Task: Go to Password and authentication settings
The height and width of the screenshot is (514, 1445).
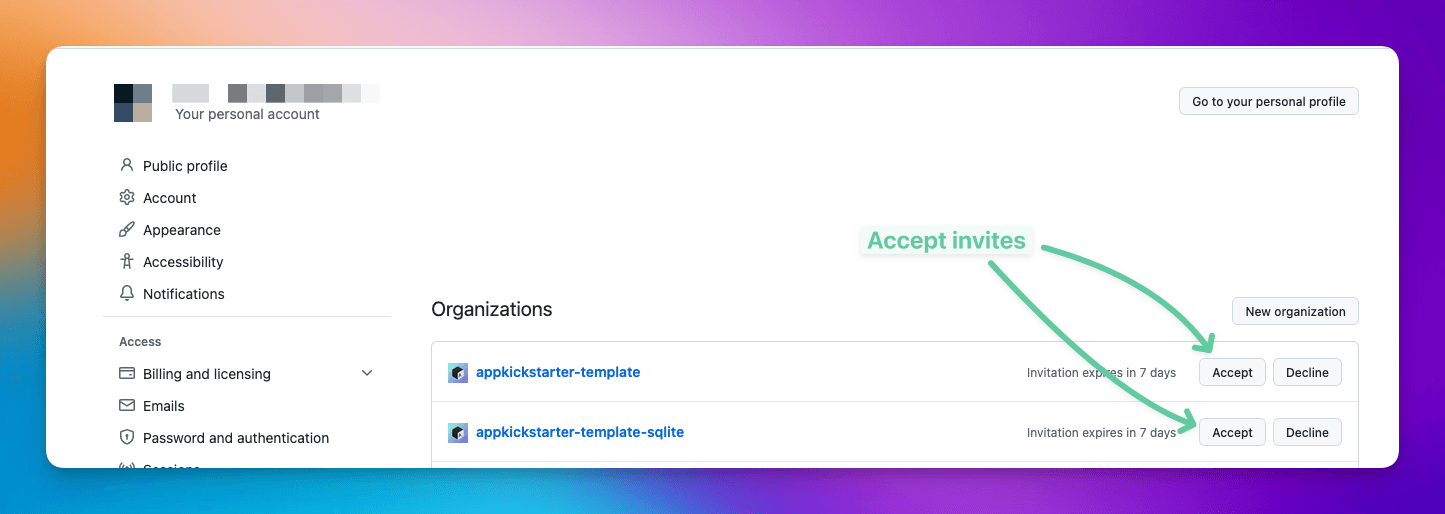Action: click(236, 438)
